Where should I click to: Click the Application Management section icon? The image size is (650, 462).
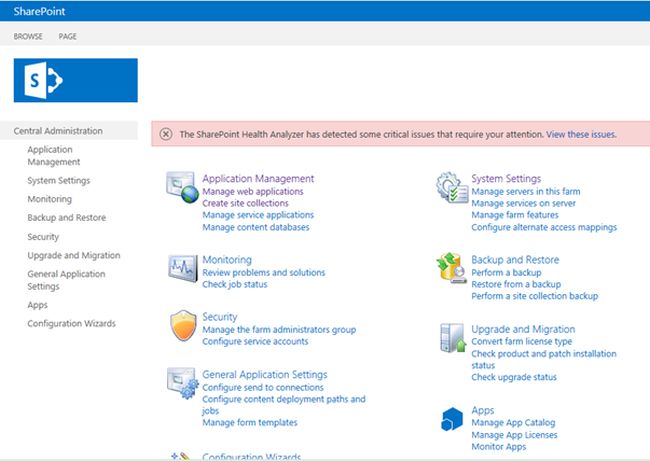coord(182,187)
